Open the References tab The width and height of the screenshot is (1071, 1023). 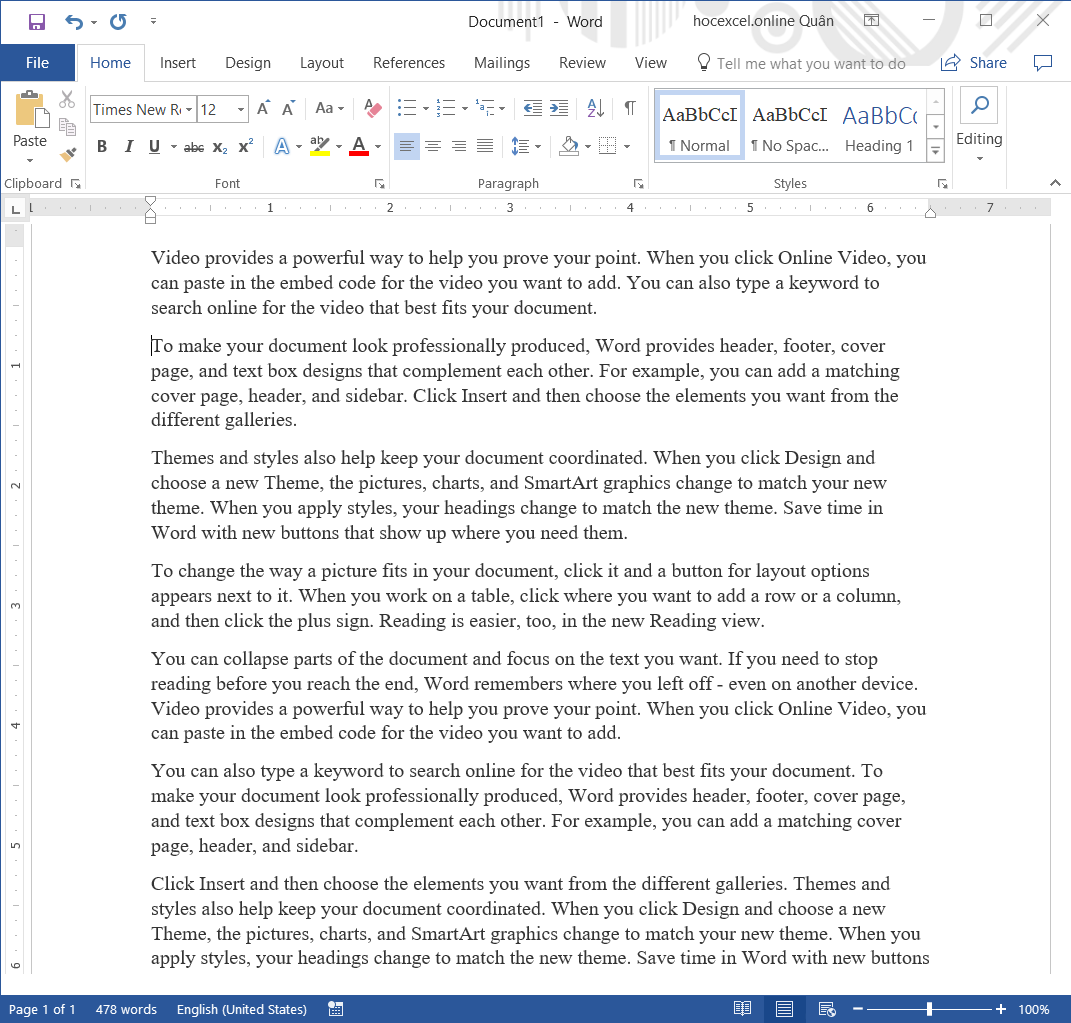coord(408,63)
